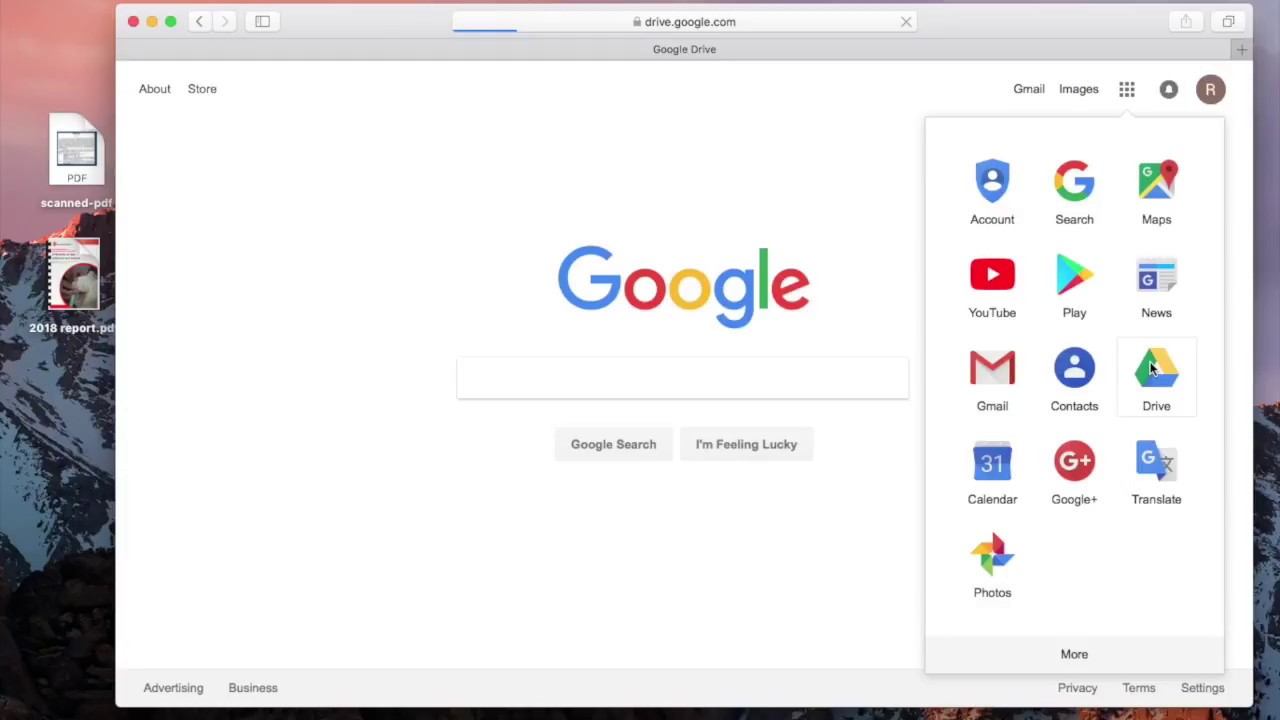Open Maps from the apps grid
Screen dimensions: 1280x720
click(x=1156, y=192)
